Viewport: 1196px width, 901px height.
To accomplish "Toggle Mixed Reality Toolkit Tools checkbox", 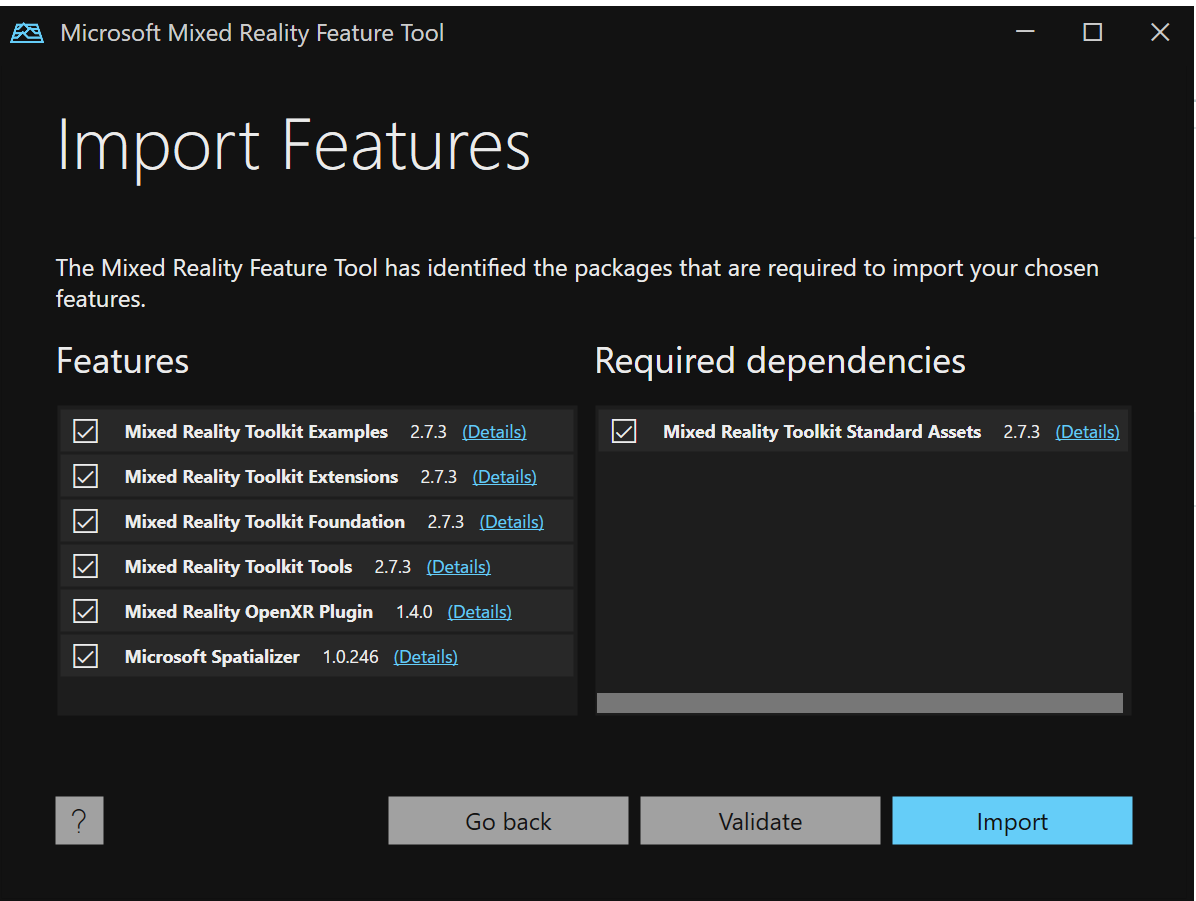I will [85, 566].
